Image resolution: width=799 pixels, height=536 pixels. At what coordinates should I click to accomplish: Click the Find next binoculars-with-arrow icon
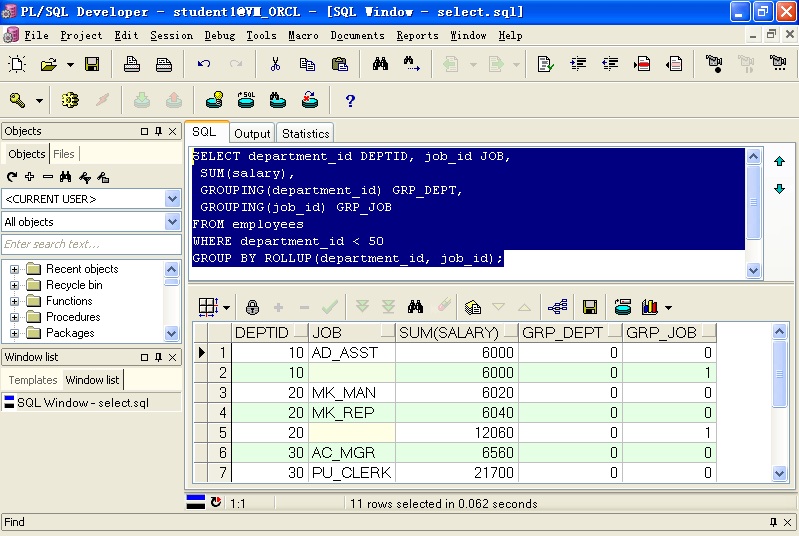pos(412,64)
